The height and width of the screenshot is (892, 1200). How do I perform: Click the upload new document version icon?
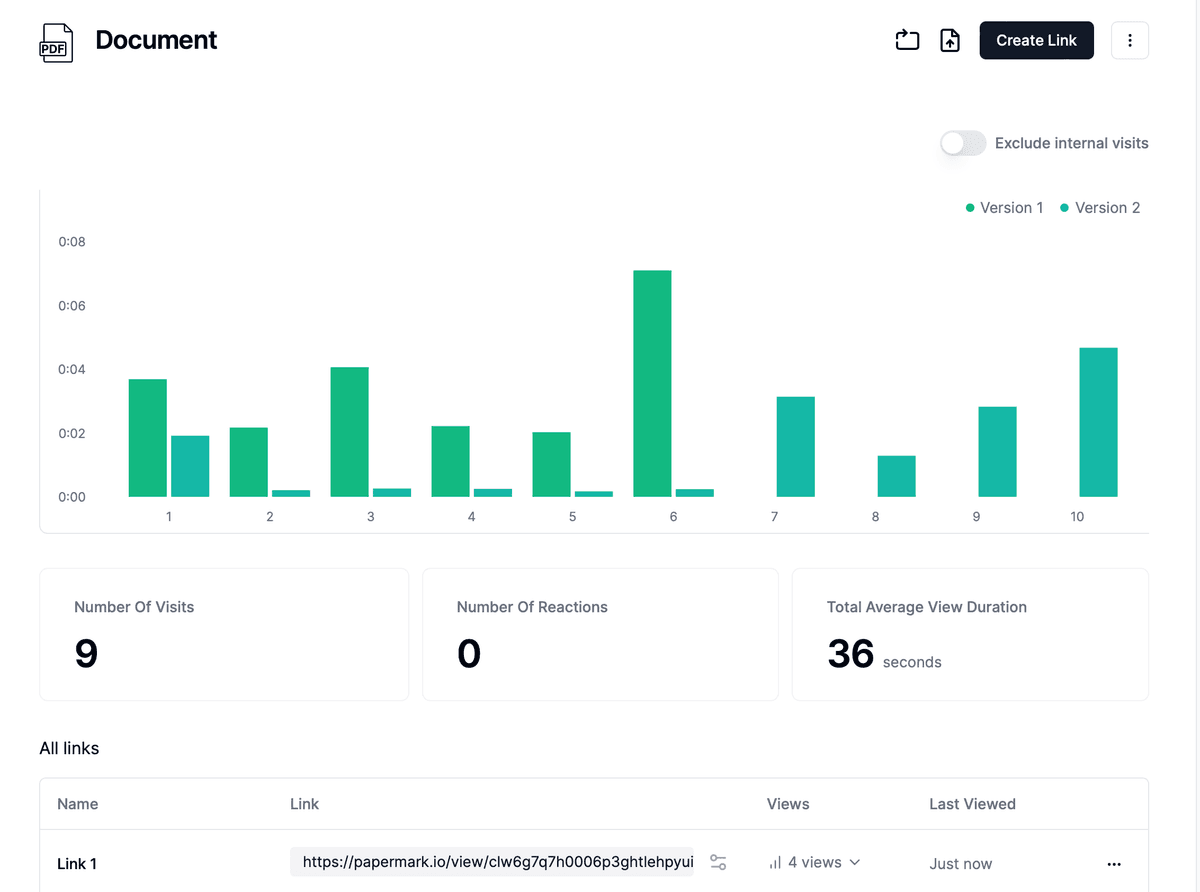point(949,40)
